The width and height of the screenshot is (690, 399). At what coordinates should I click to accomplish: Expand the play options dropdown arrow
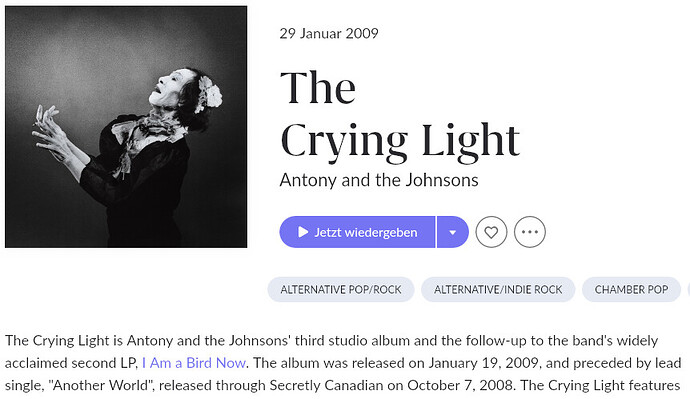pyautogui.click(x=452, y=232)
